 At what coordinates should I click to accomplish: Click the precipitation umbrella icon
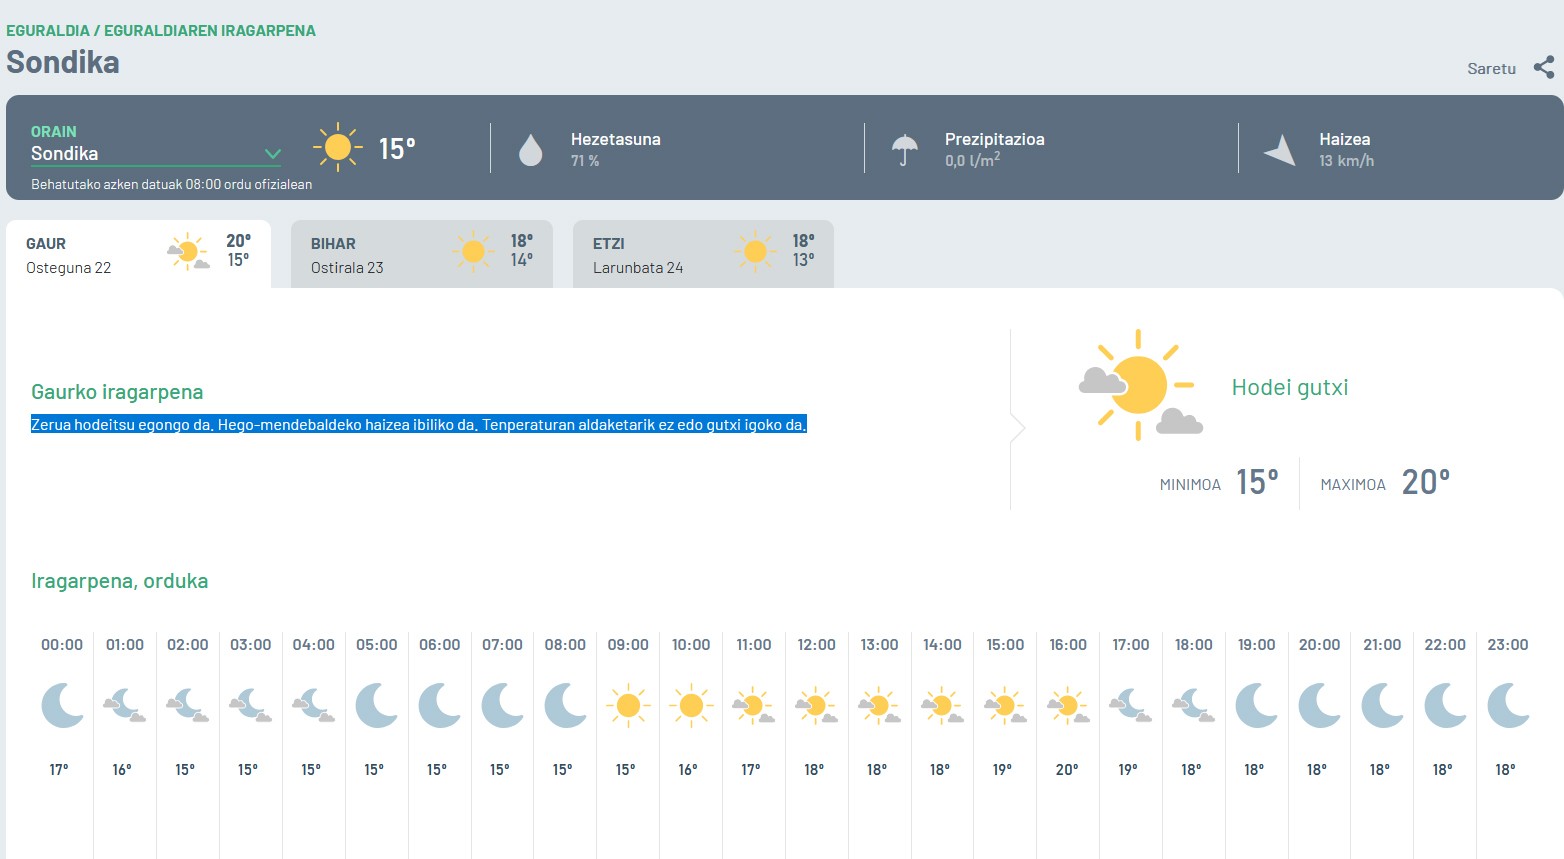(904, 150)
